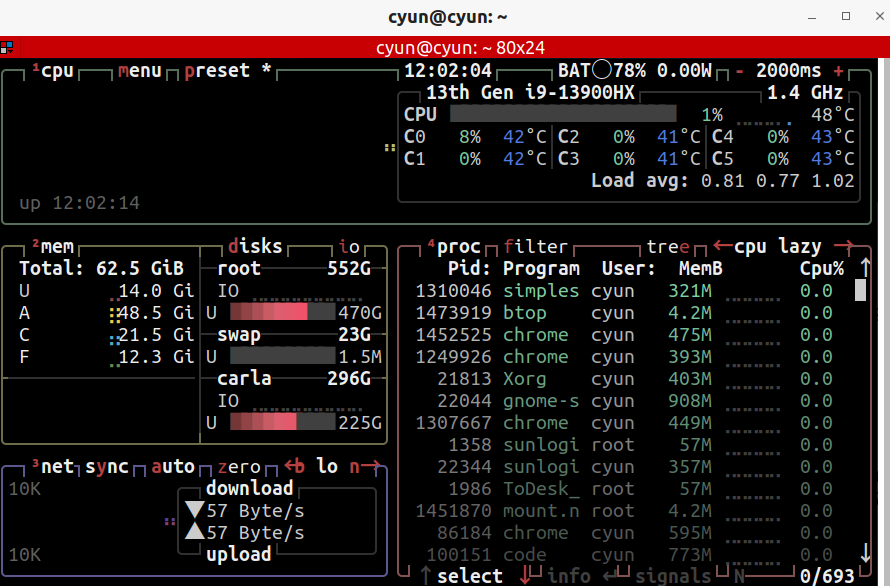Toggle process tree view
Viewport: 890px width, 586px height.
pyautogui.click(x=668, y=246)
